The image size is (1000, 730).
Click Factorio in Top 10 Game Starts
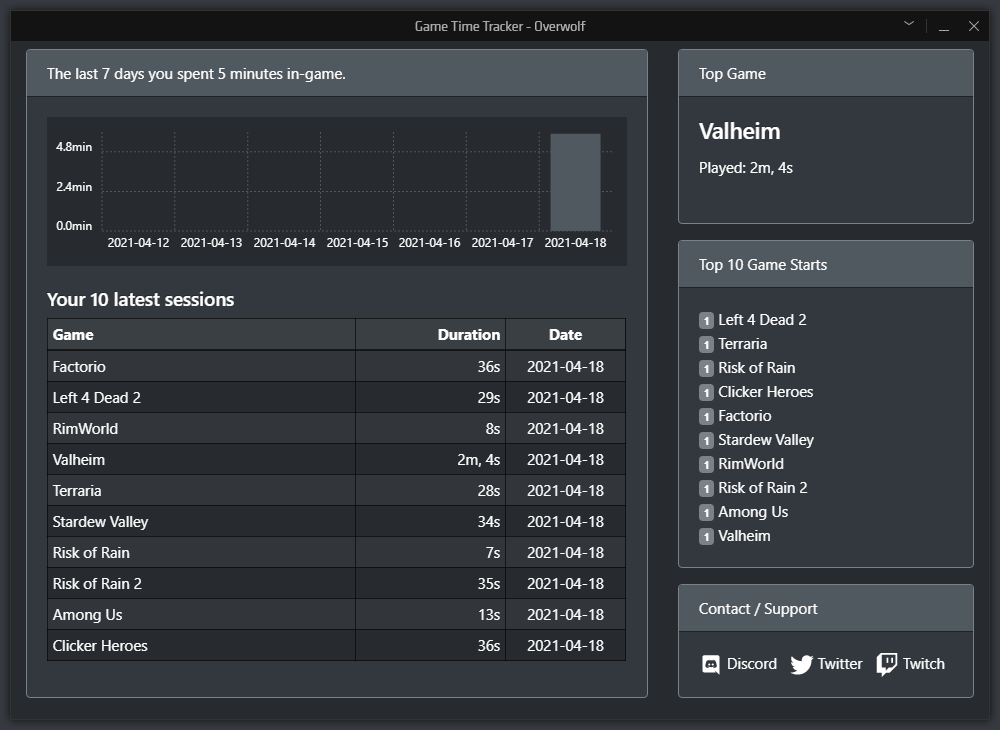744,416
